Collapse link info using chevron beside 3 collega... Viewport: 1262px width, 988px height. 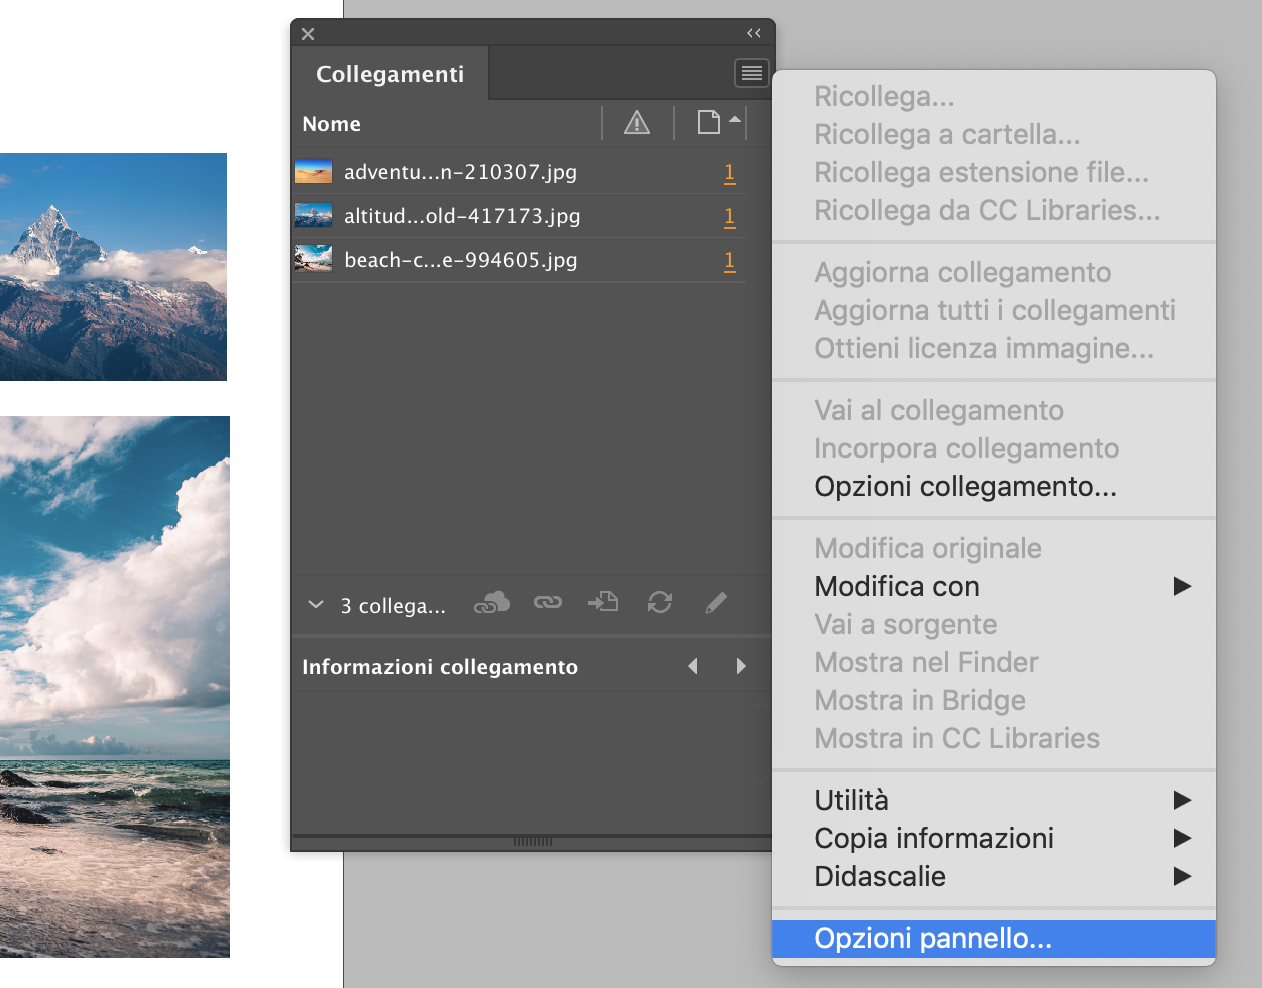click(316, 605)
